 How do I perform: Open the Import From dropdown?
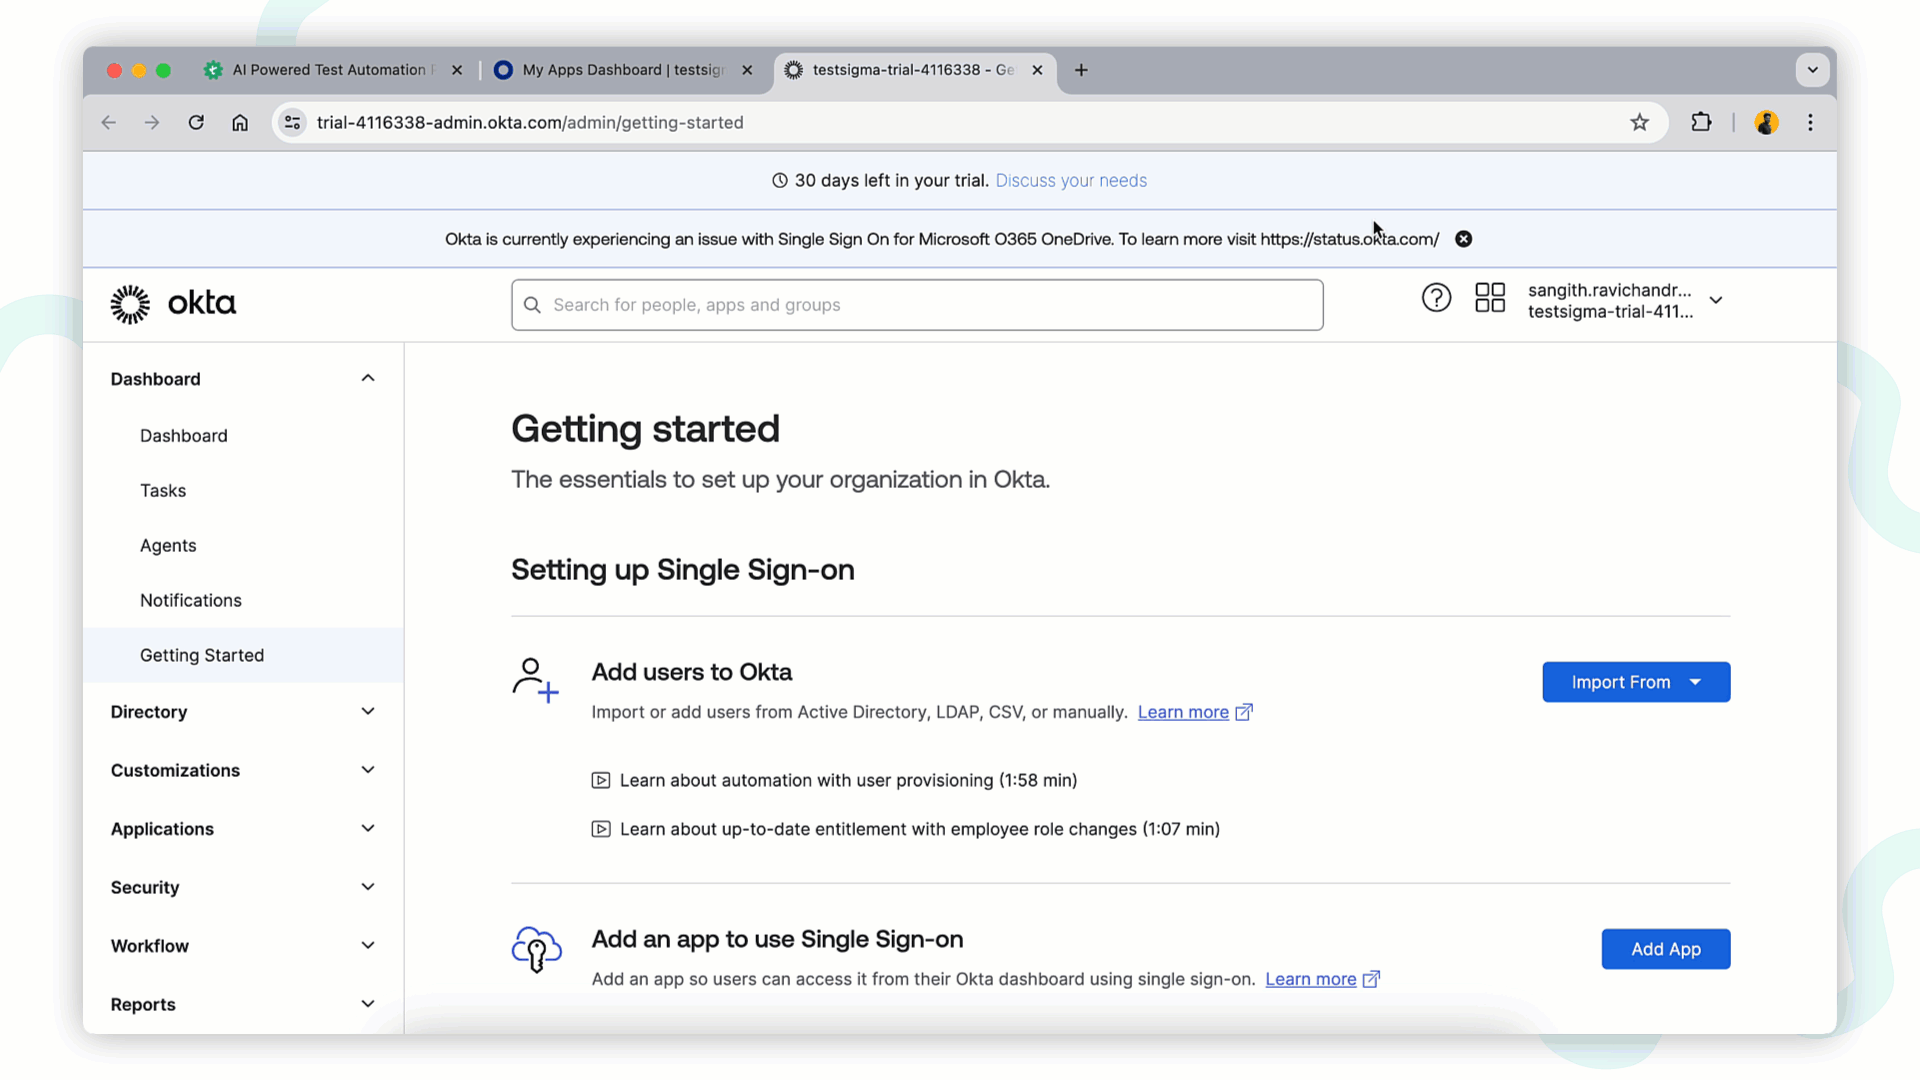[x=1635, y=682]
